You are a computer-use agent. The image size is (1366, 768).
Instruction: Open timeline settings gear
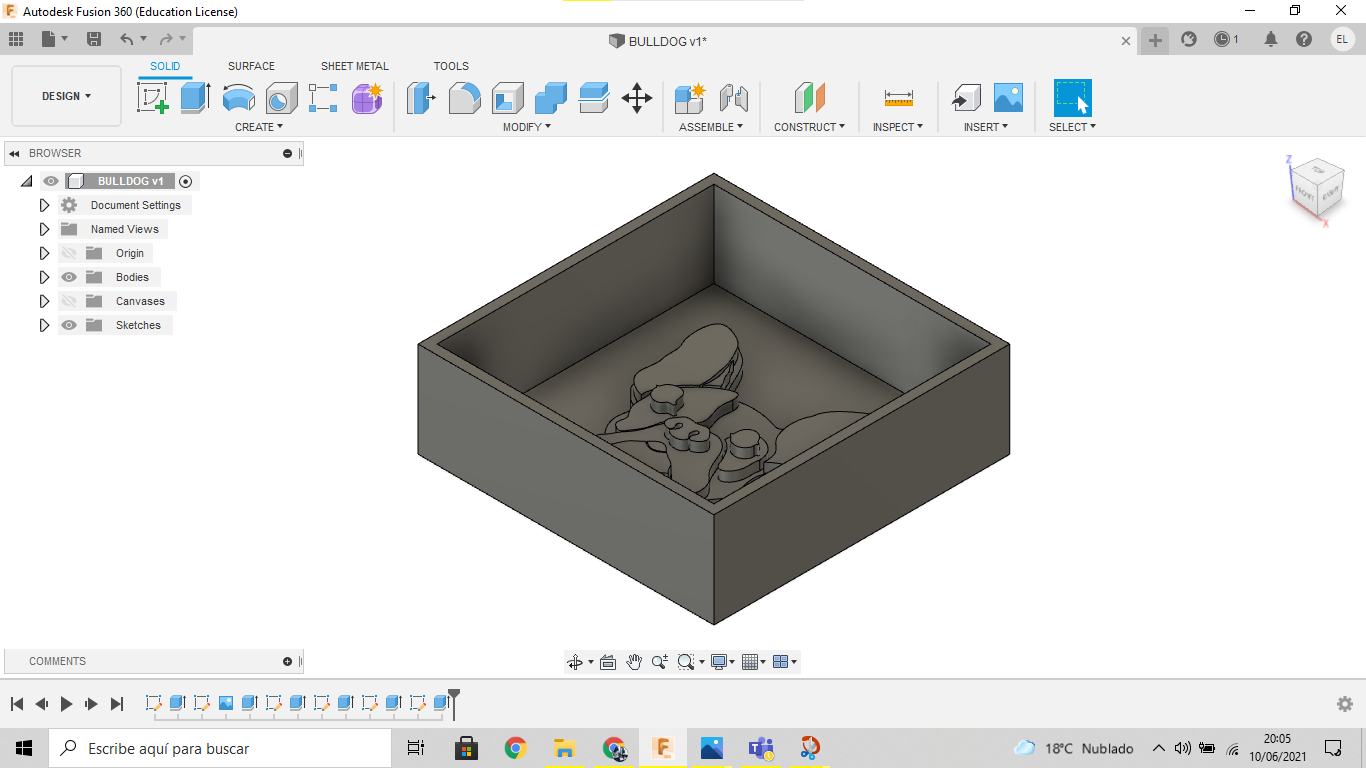[1345, 704]
